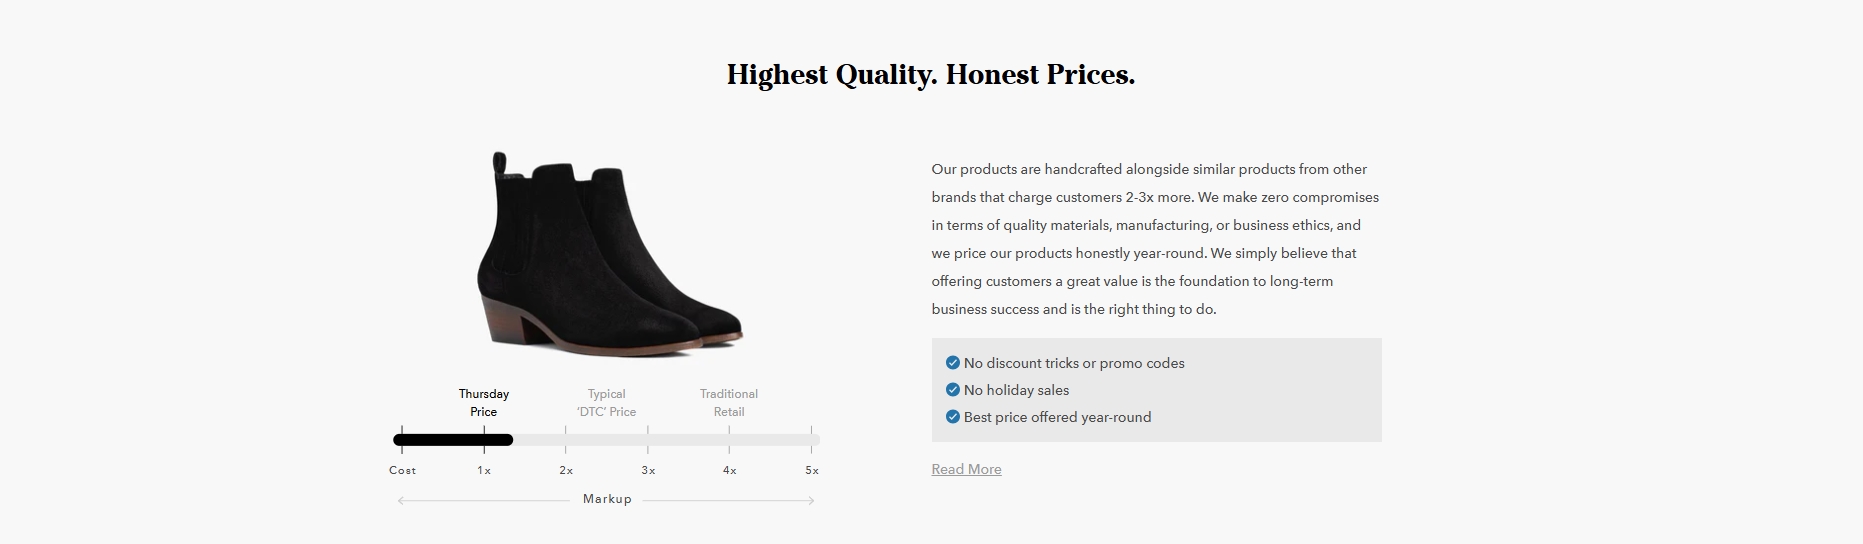Screen dimensions: 1863x544
Task: Click the Read More link
Action: (966, 469)
